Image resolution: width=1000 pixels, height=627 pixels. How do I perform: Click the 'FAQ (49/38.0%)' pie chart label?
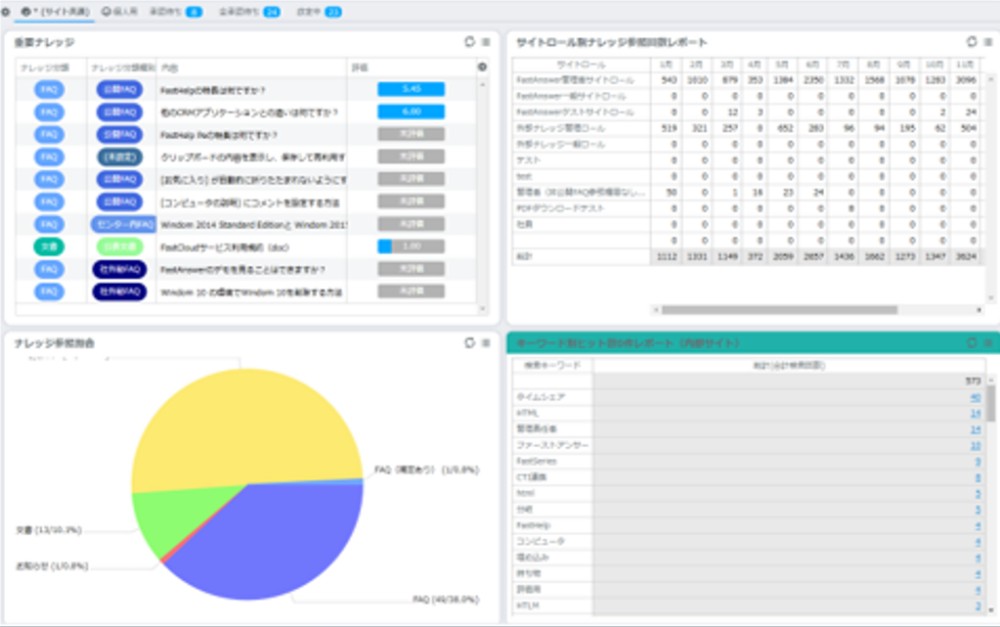click(x=446, y=599)
